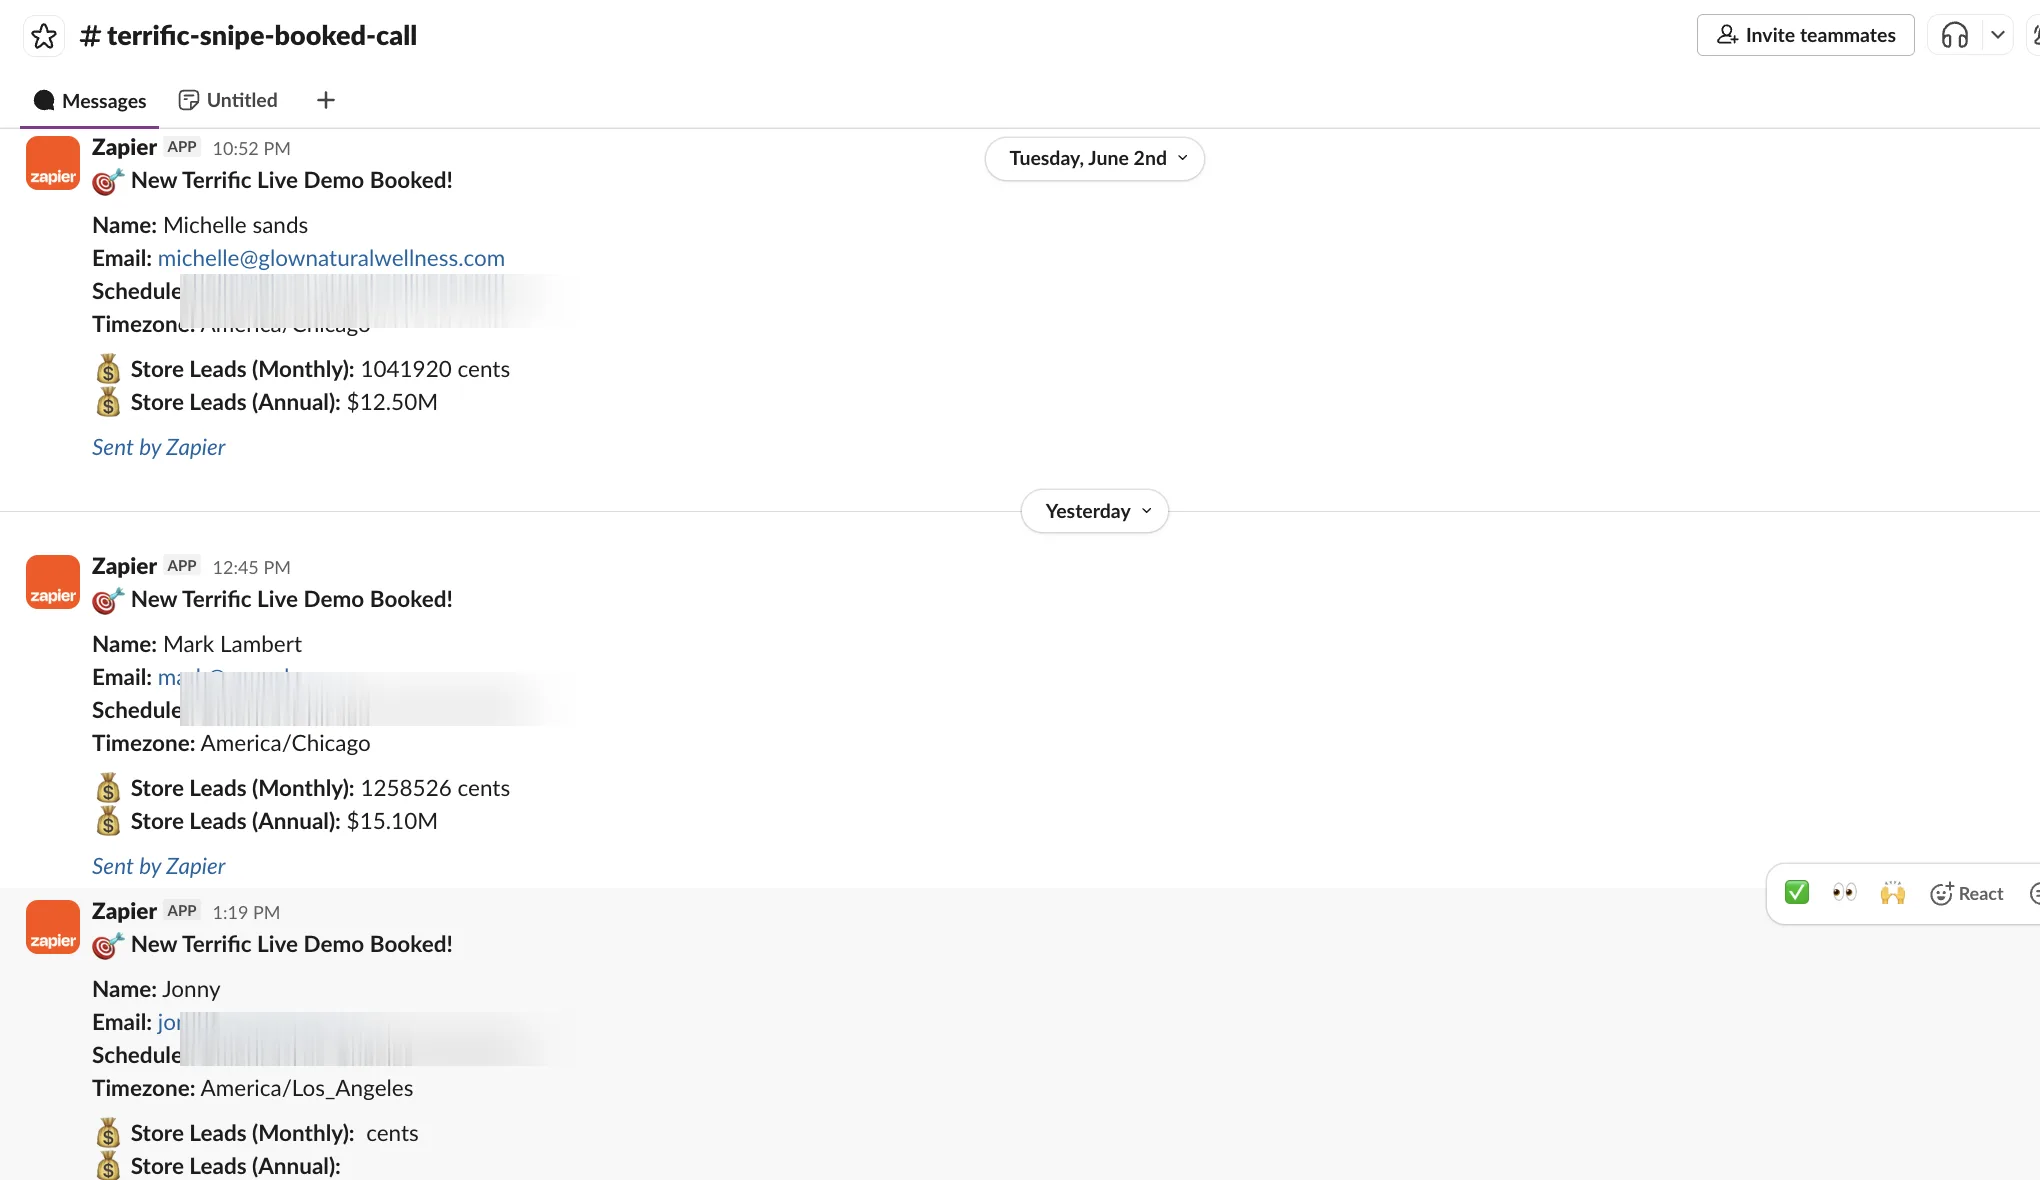Click Sent by Zapier under Michelle sands
Screen dimensions: 2040x1180
pos(159,447)
